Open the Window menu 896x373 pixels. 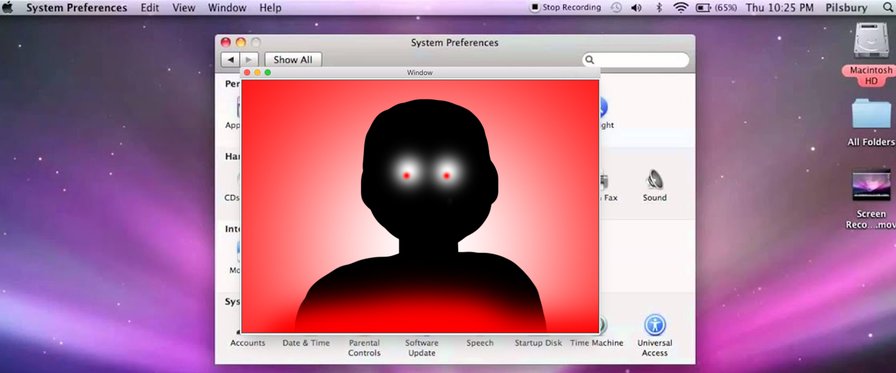[227, 7]
